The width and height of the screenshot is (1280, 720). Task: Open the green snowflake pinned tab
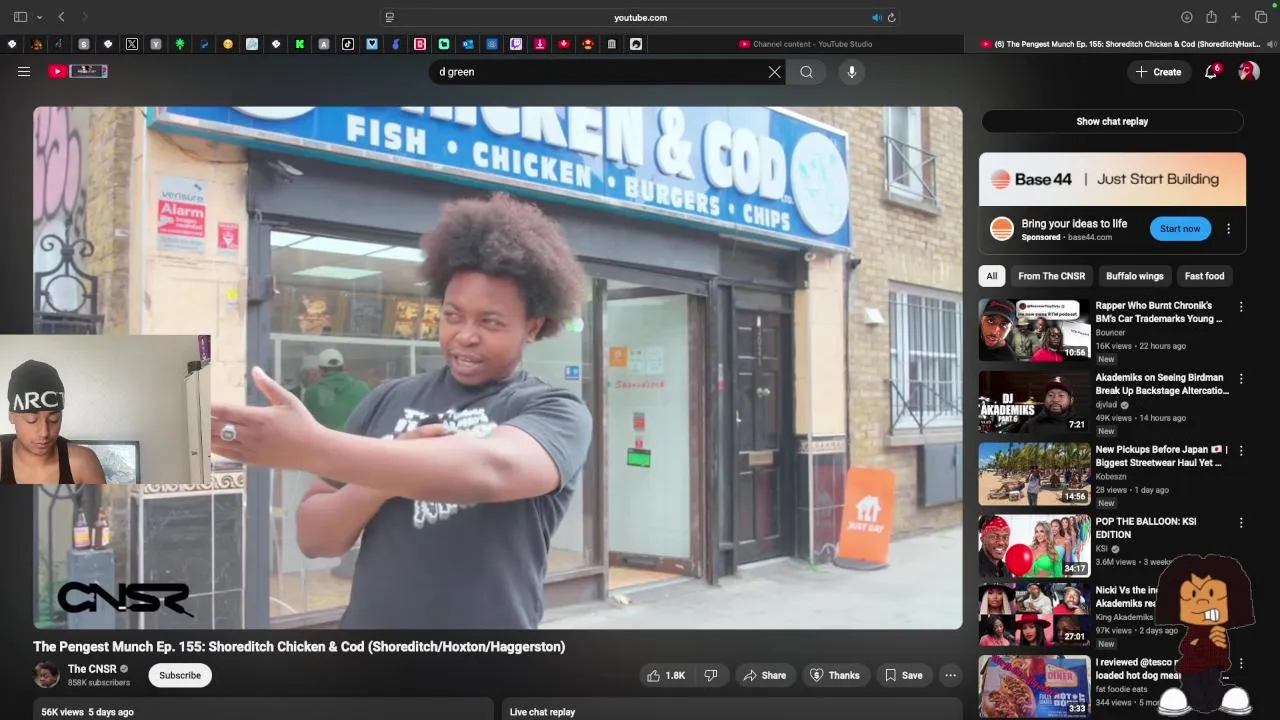(180, 44)
